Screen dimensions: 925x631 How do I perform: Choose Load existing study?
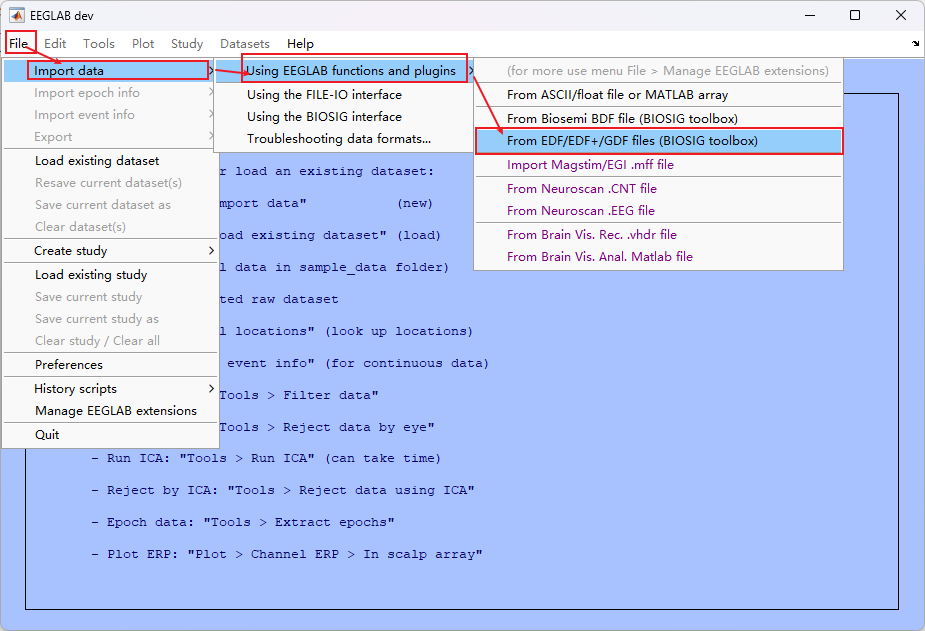tap(110, 275)
